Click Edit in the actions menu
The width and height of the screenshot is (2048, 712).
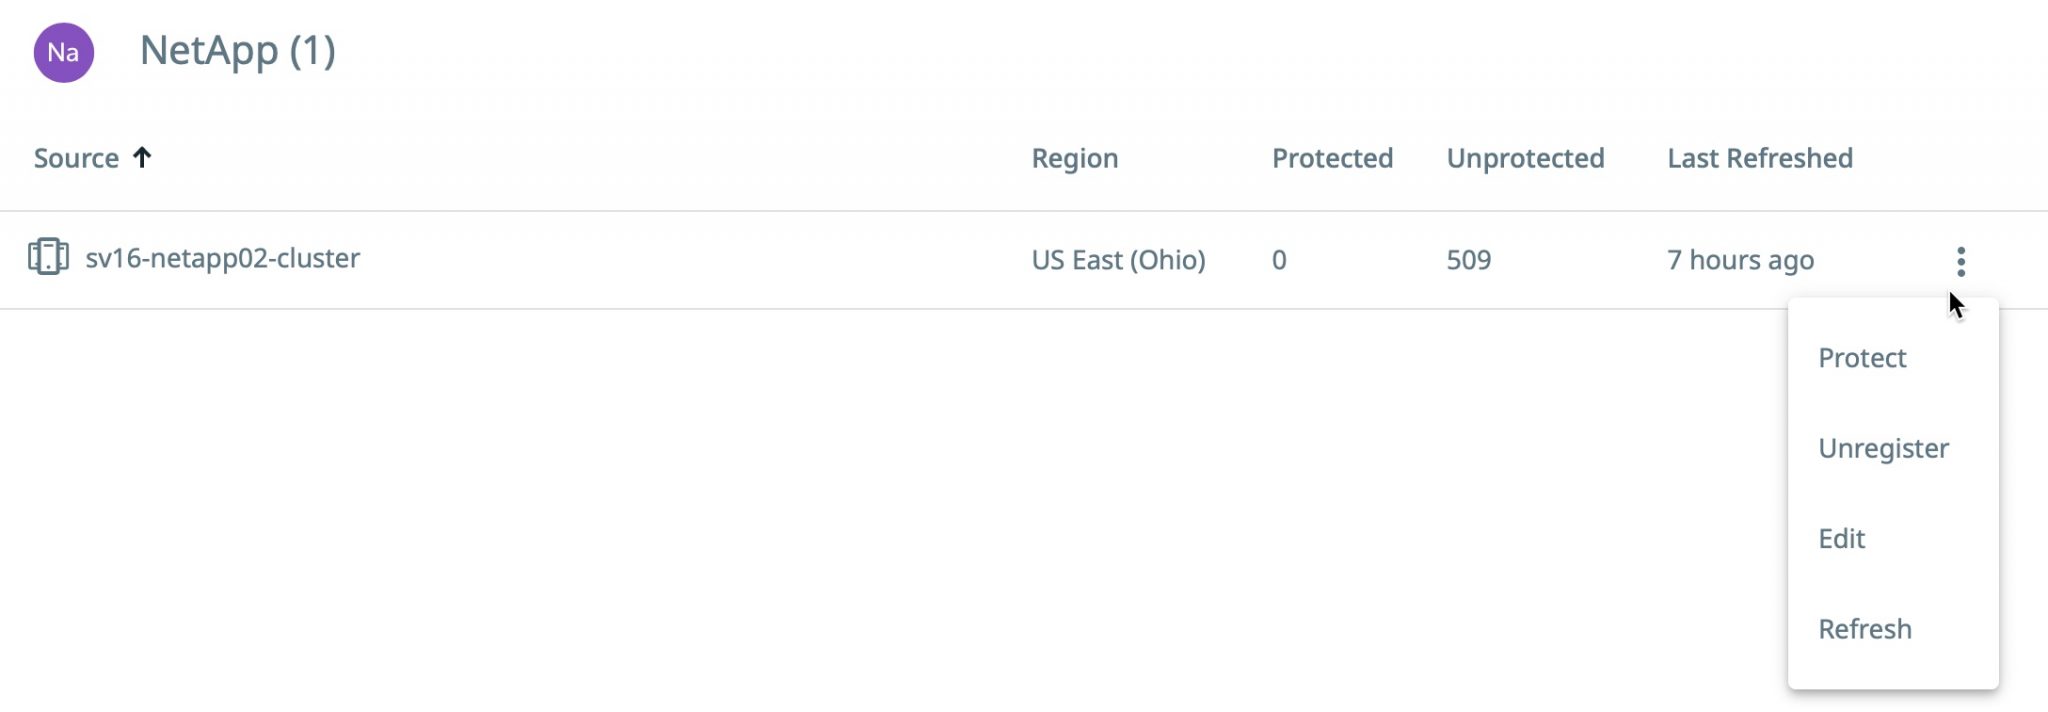pyautogui.click(x=1841, y=539)
